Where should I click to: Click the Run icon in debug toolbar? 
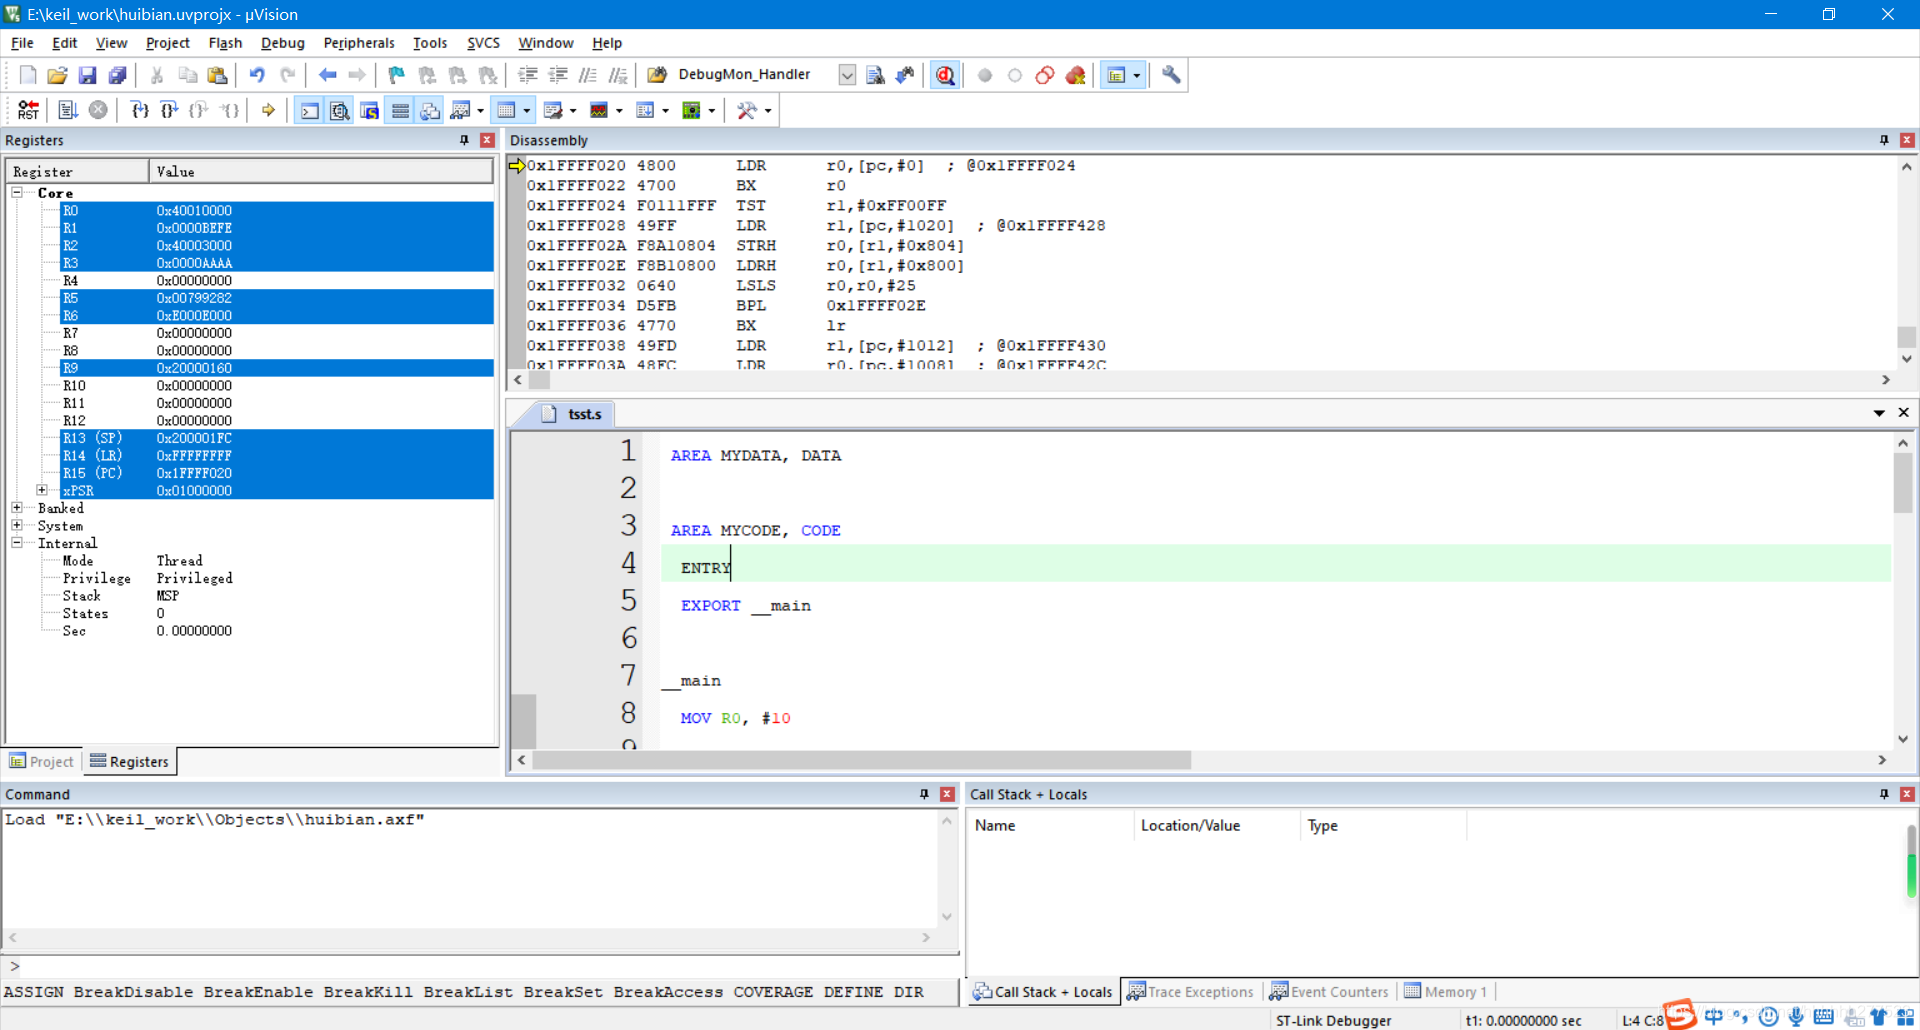pyautogui.click(x=68, y=110)
